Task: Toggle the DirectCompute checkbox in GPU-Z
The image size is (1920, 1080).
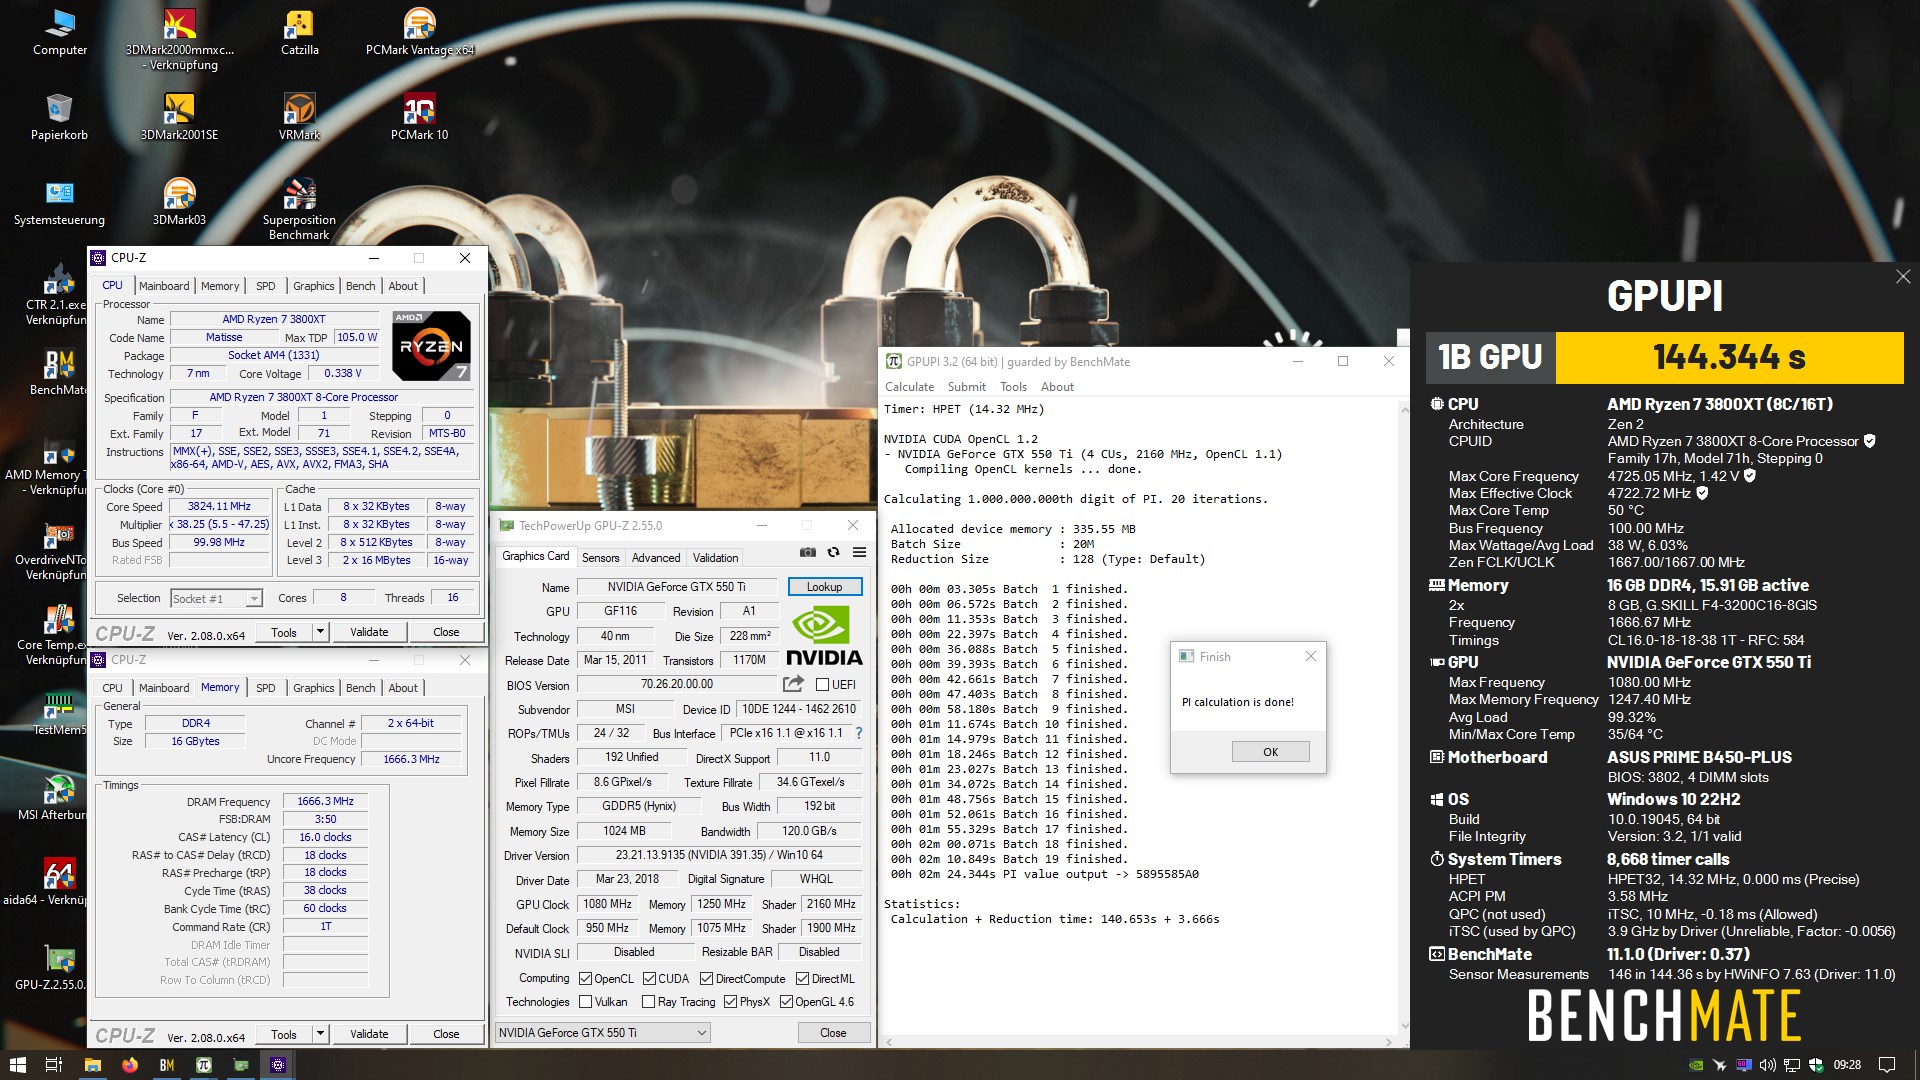Action: tap(706, 978)
